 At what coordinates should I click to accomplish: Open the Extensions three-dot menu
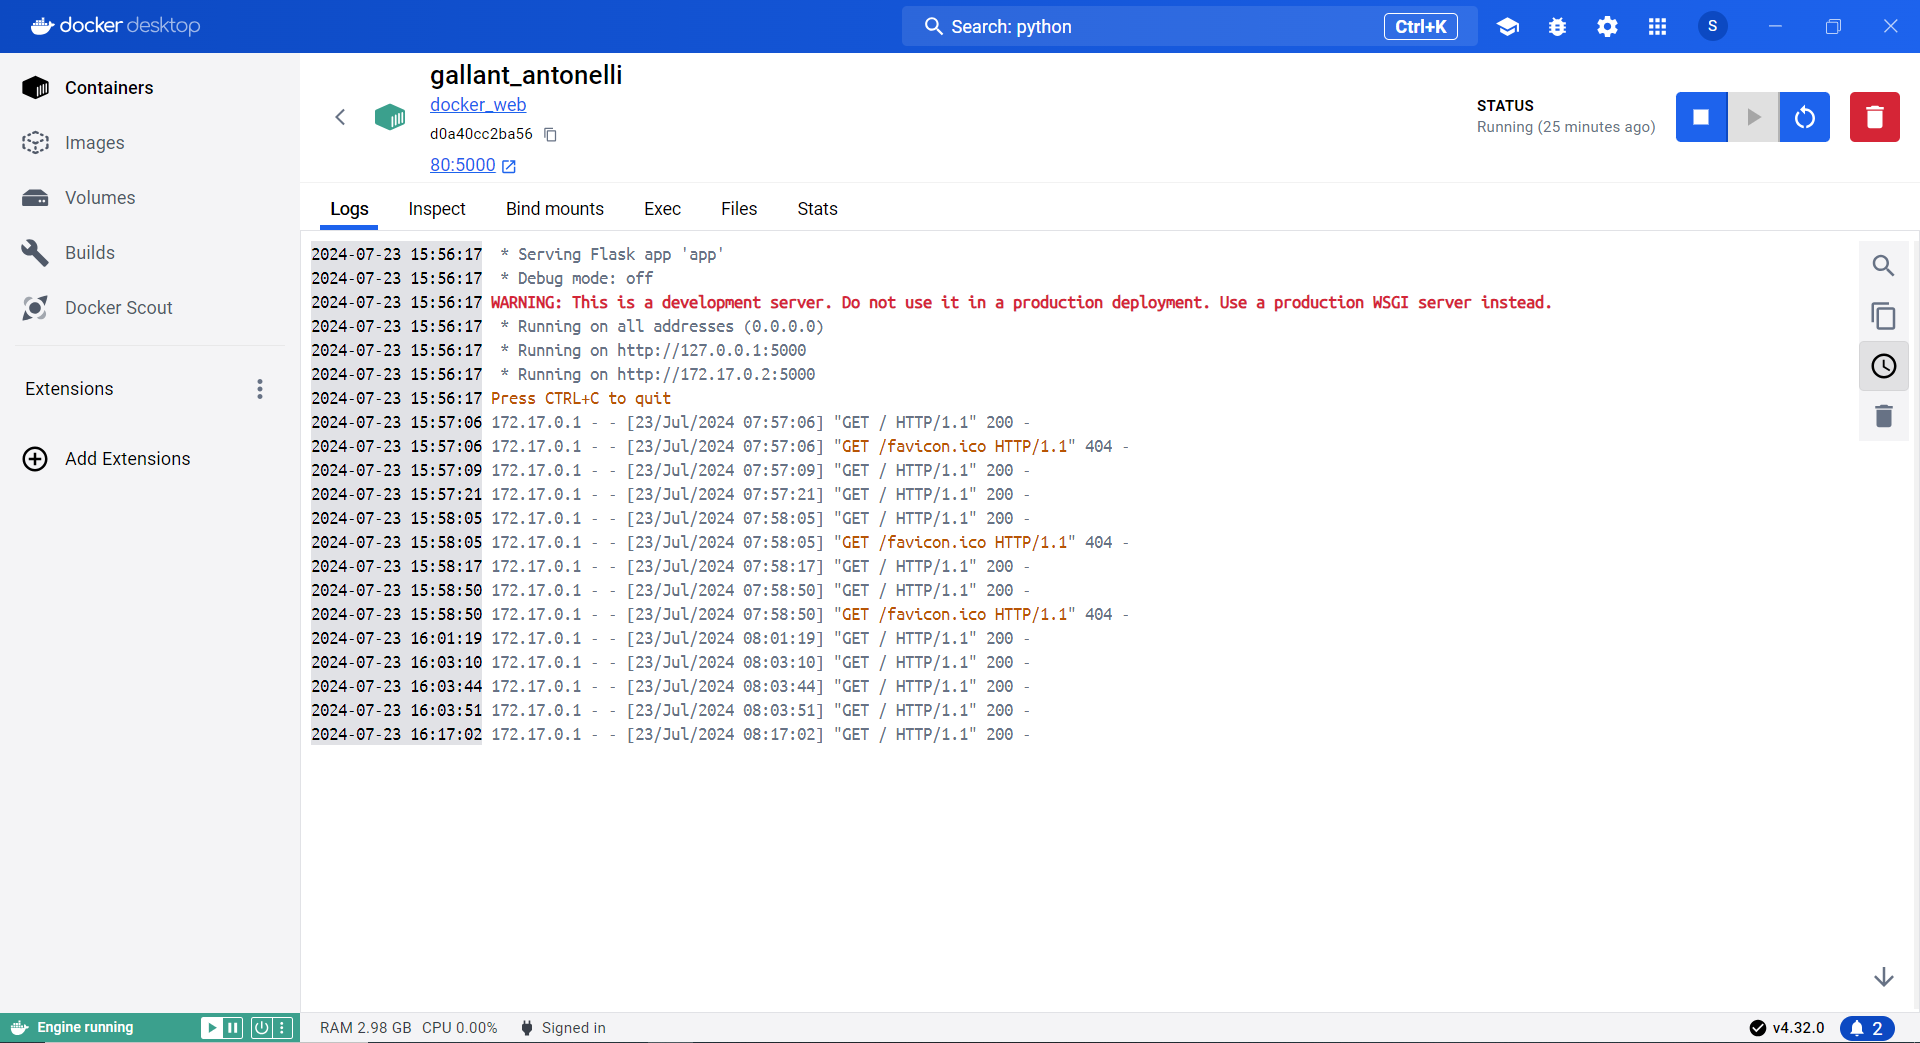(x=260, y=389)
